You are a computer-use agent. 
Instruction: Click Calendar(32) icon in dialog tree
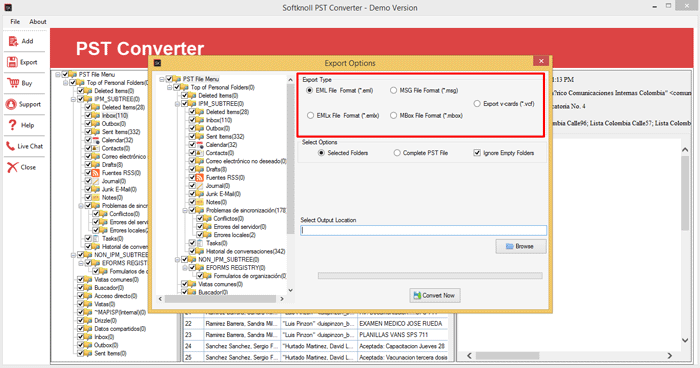pyautogui.click(x=200, y=145)
